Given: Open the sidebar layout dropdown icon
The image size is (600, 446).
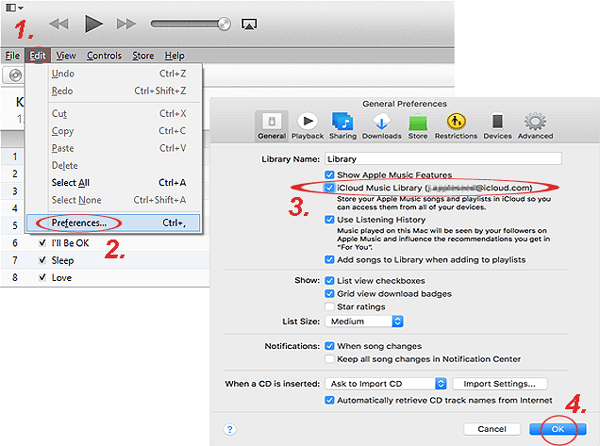Looking at the screenshot, I should 15,8.
